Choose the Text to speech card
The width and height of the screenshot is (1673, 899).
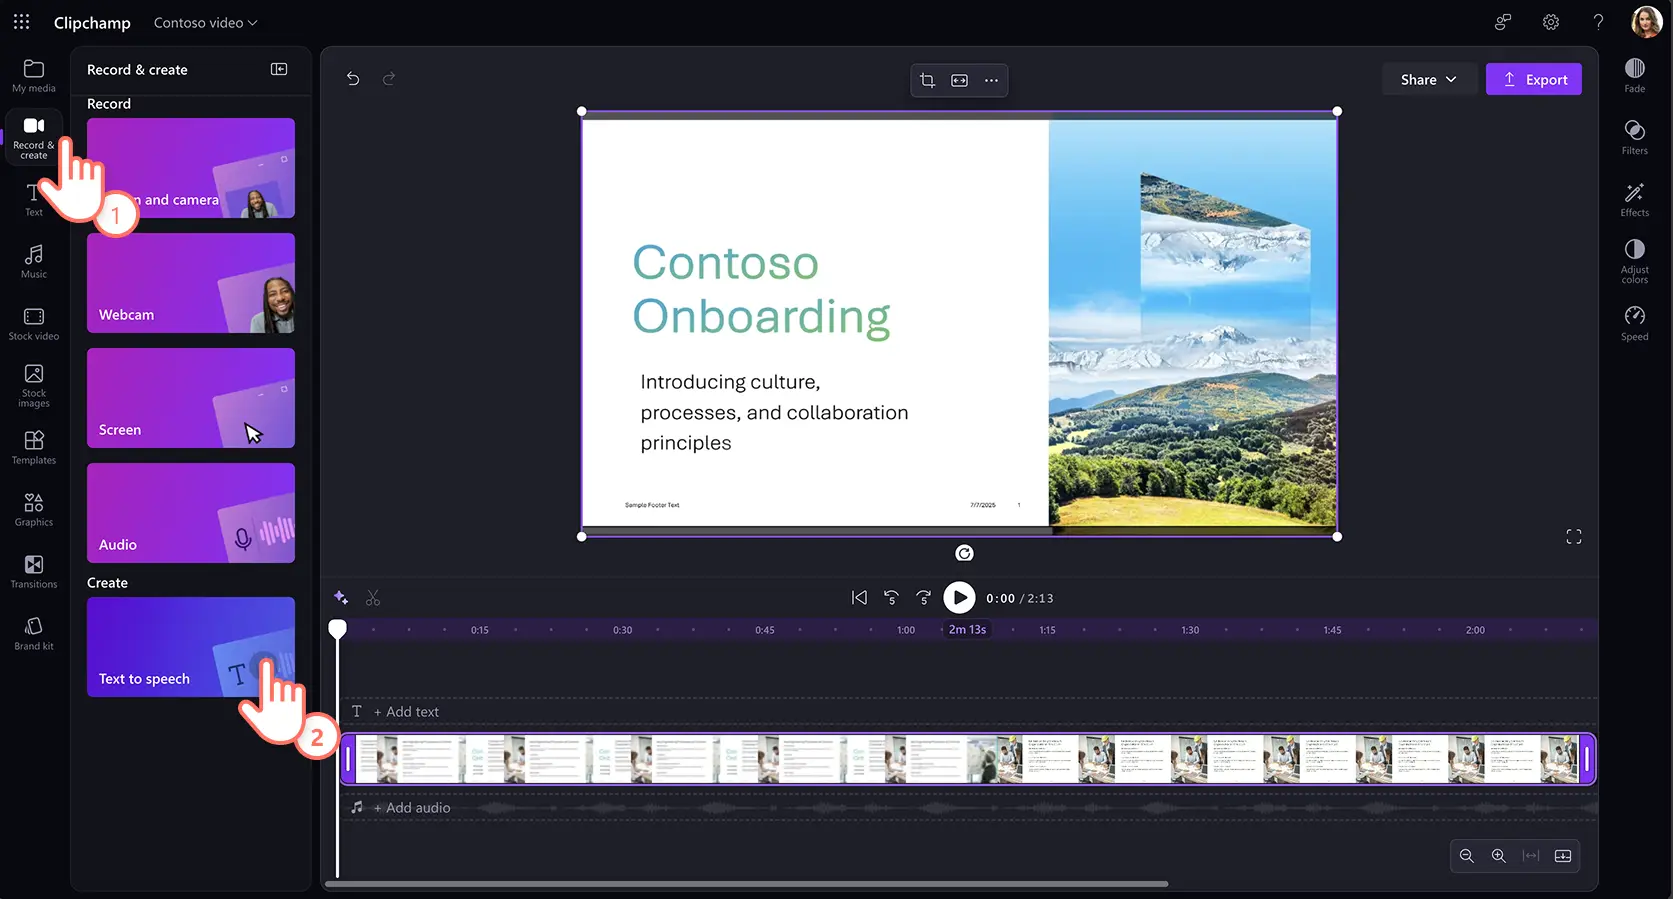tap(191, 647)
